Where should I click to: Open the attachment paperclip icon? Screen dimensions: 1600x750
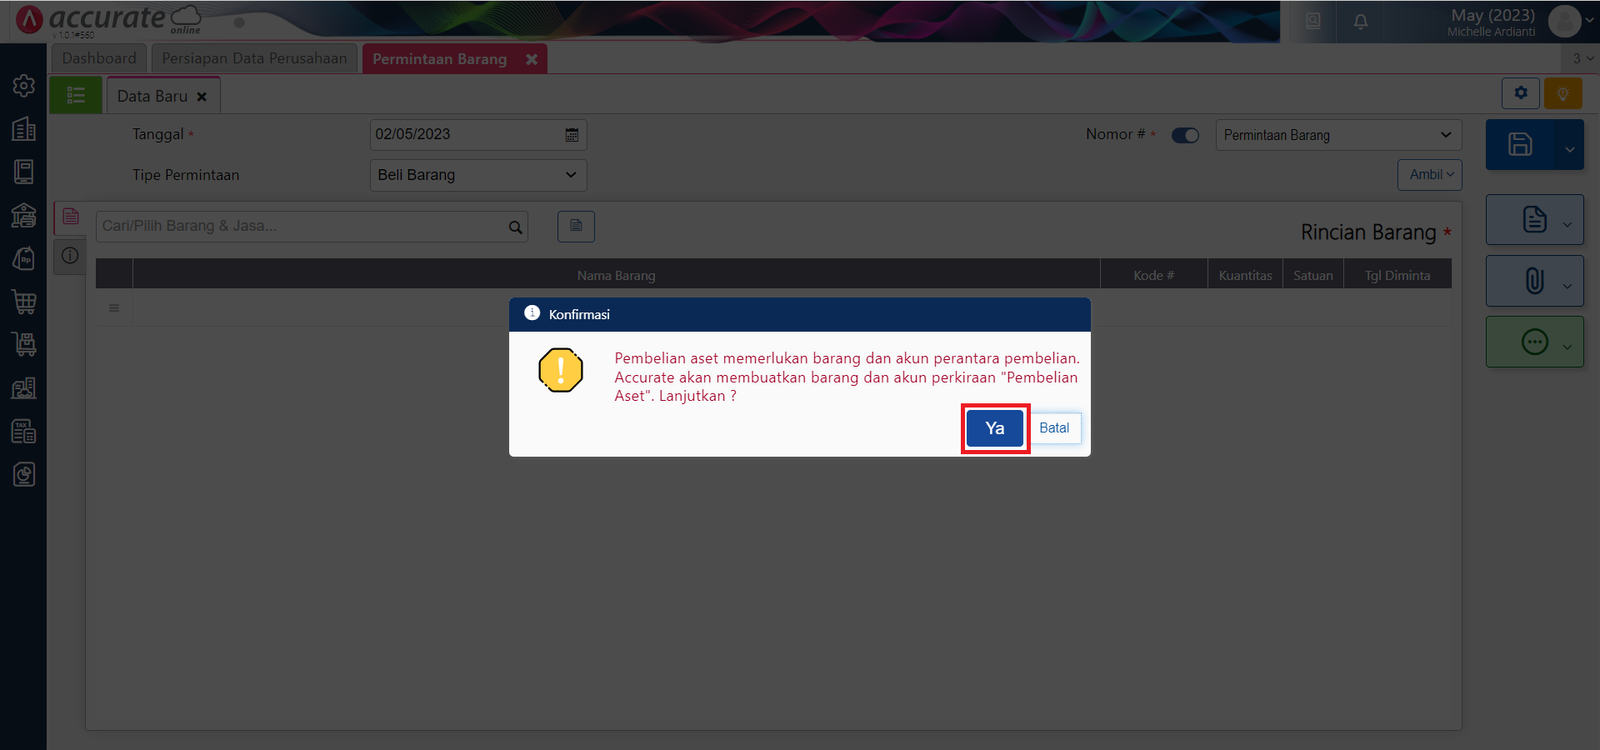1534,281
